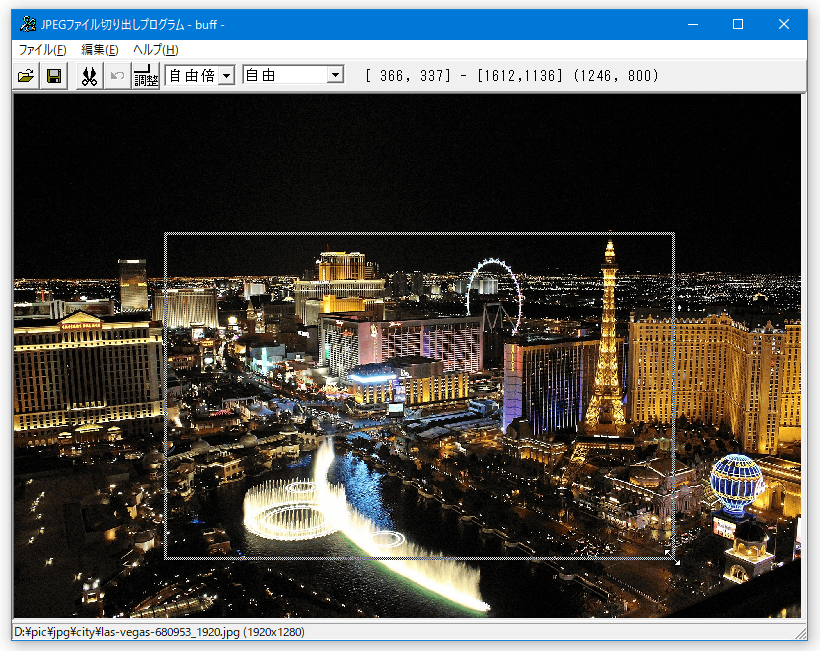Save the image with the floppy disk icon
Image resolution: width=820 pixels, height=651 pixels.
pos(54,76)
